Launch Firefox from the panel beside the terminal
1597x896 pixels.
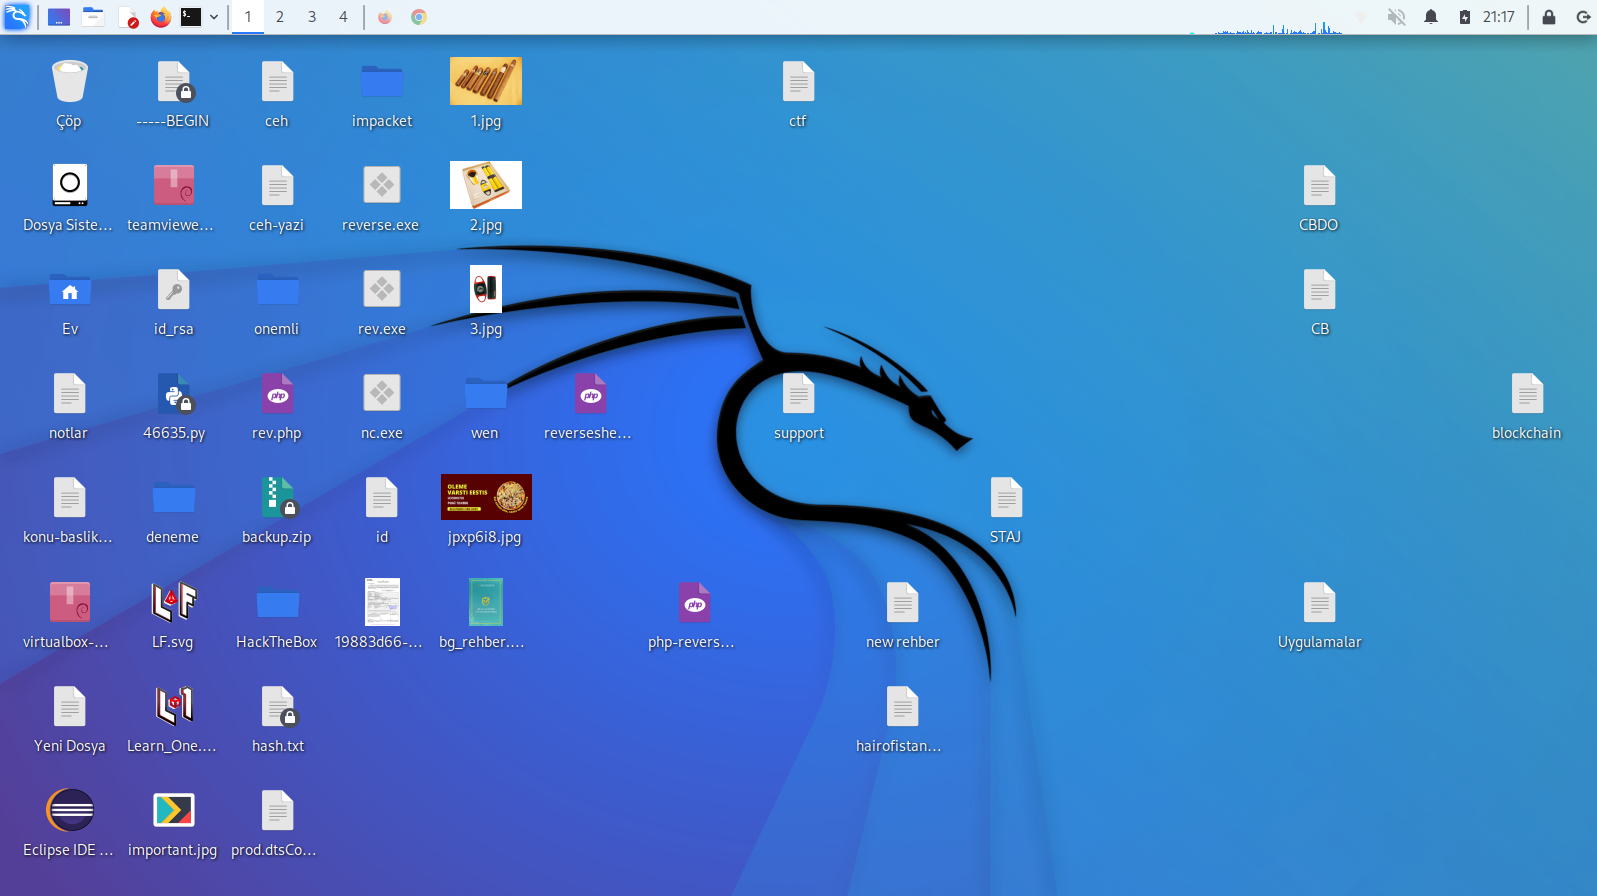pyautogui.click(x=160, y=17)
